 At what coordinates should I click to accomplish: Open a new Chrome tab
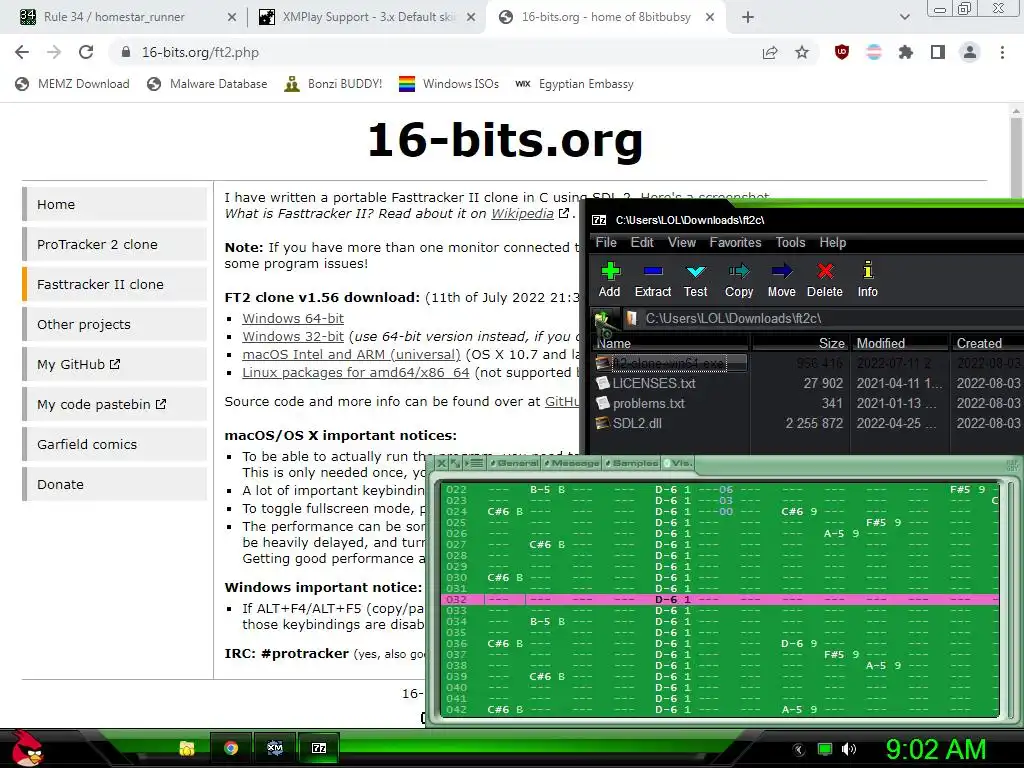[x=748, y=17]
